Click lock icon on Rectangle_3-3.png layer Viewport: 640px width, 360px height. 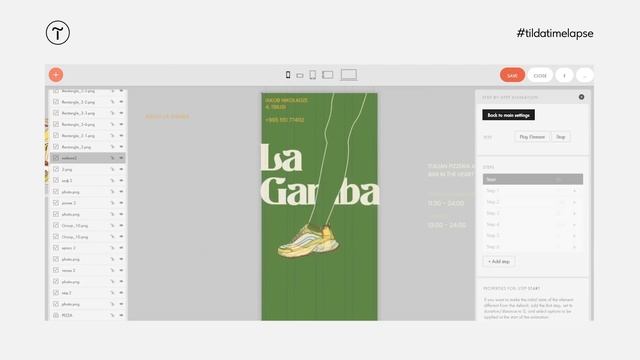click(x=112, y=113)
